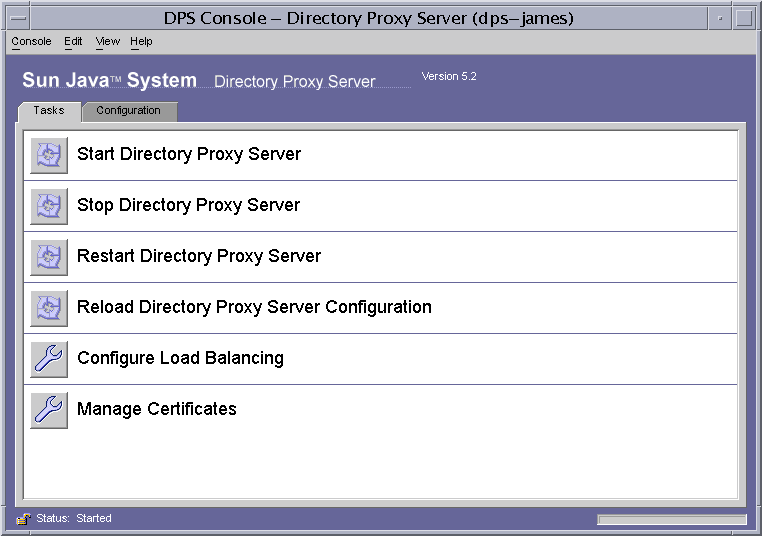The image size is (762, 536).
Task: Click the Stop Directory Proxy Server icon
Action: coord(49,206)
